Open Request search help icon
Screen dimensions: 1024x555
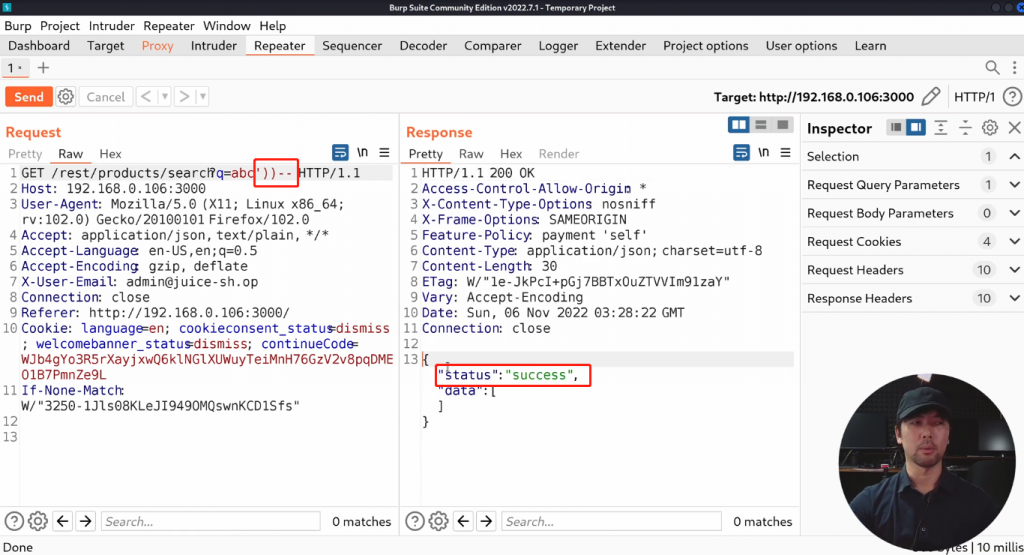14,521
